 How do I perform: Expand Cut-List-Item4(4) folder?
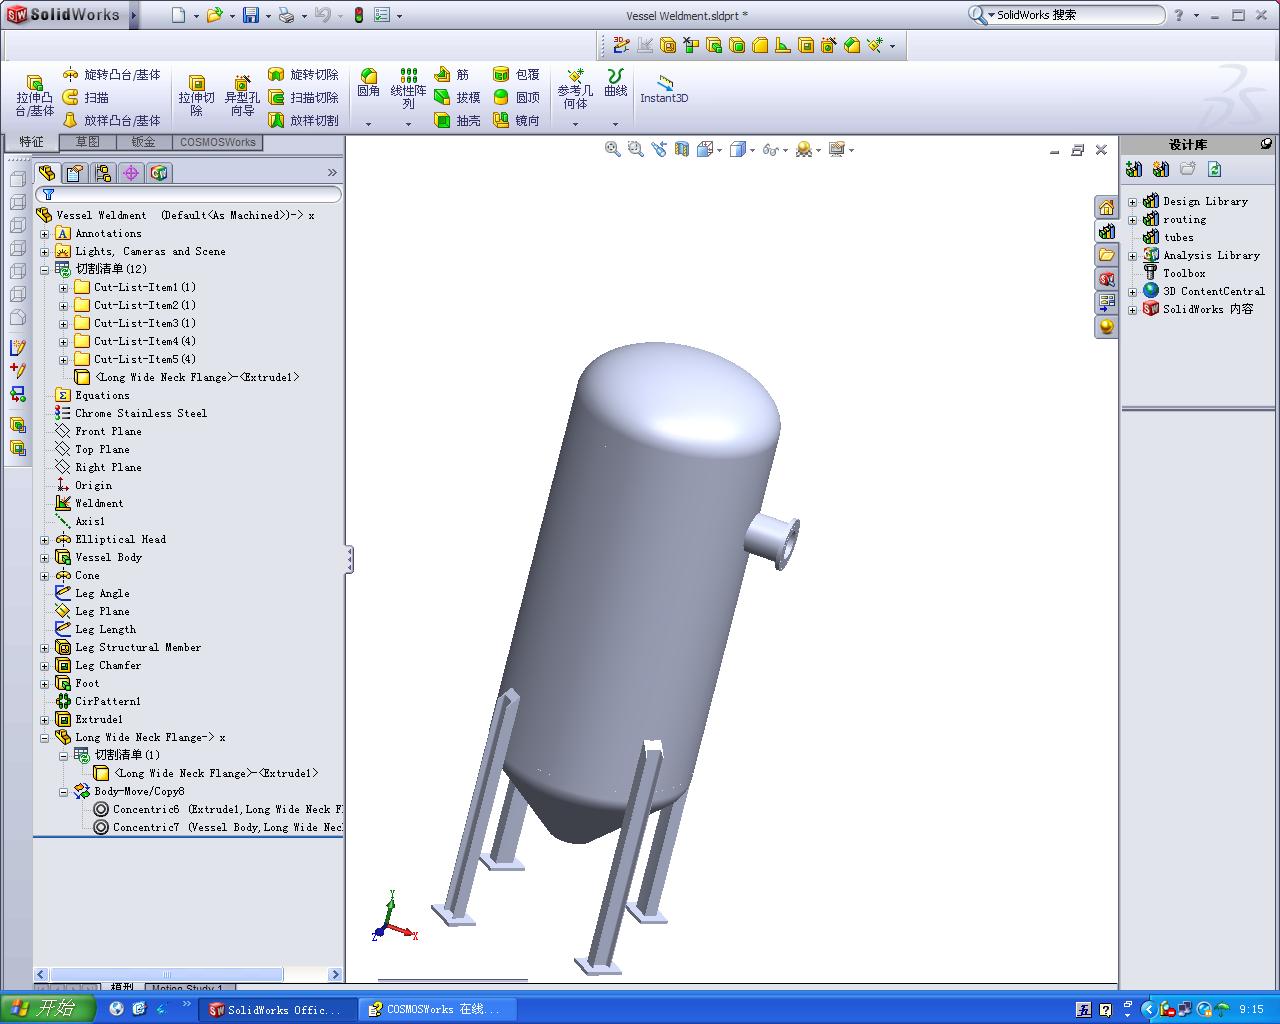coord(63,342)
